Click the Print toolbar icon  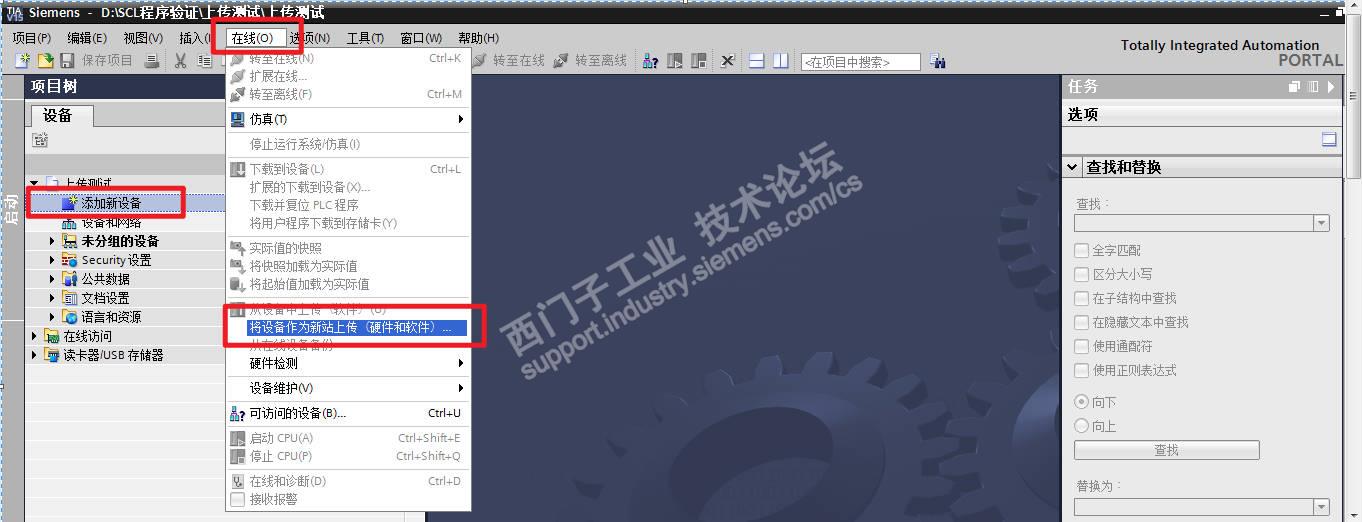point(152,61)
